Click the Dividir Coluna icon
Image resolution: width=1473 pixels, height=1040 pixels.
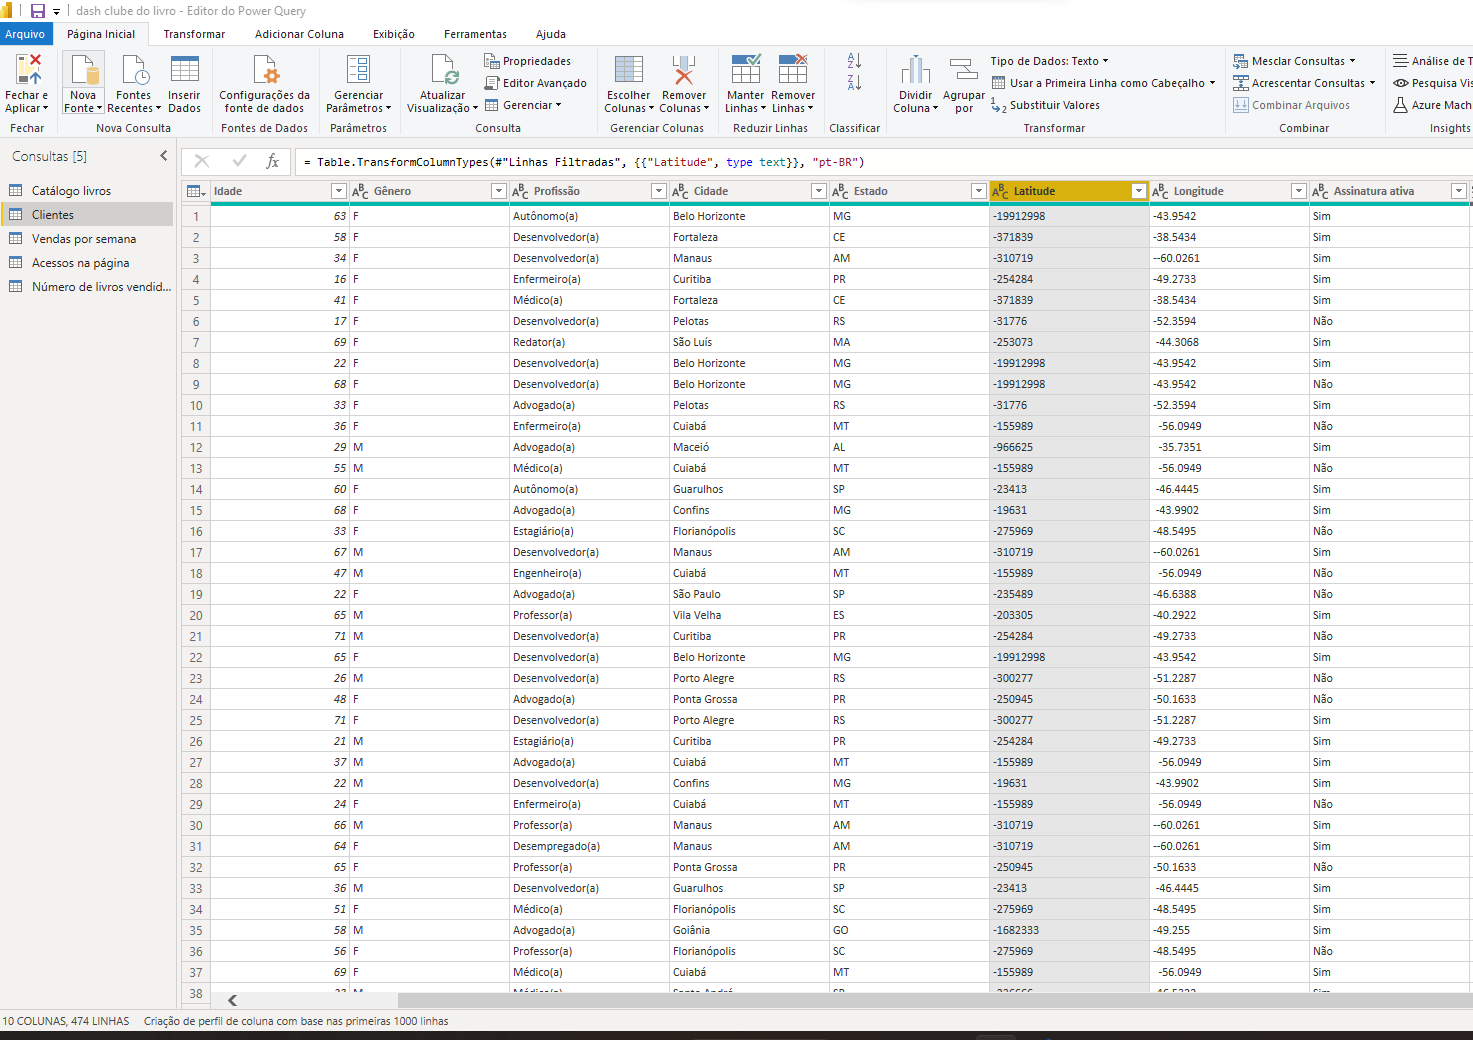[x=915, y=70]
